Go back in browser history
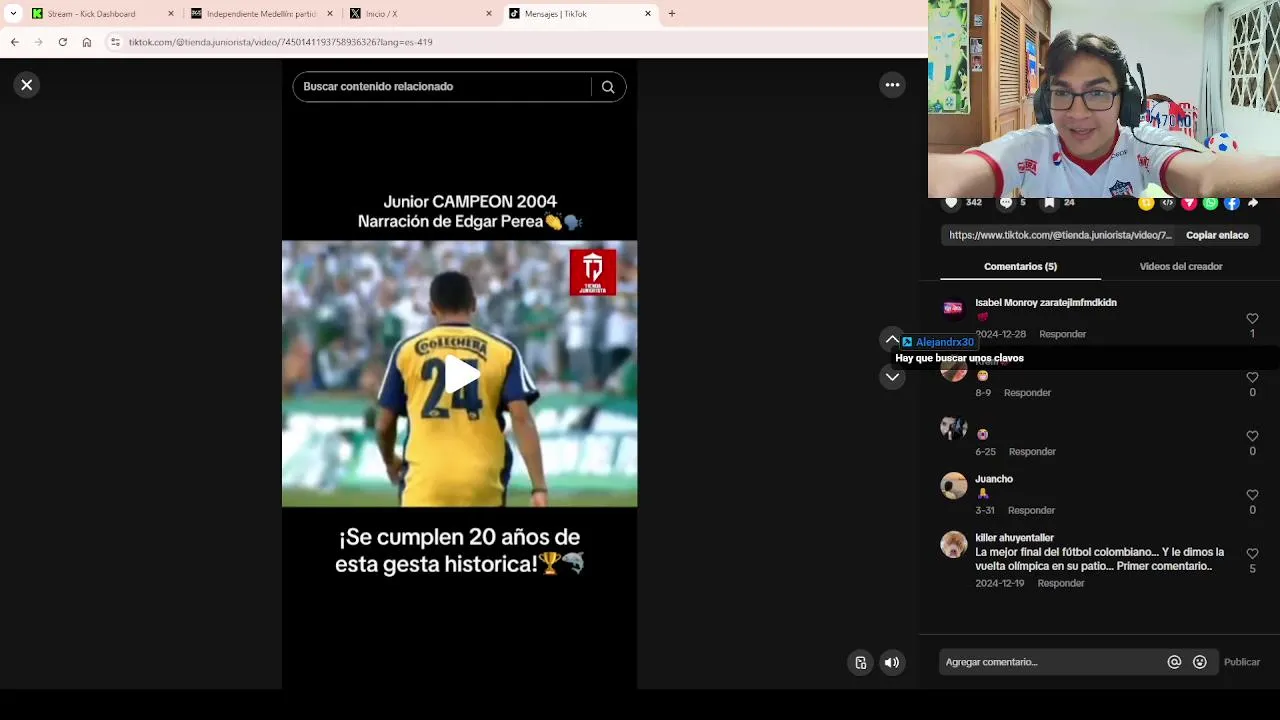 tap(14, 42)
